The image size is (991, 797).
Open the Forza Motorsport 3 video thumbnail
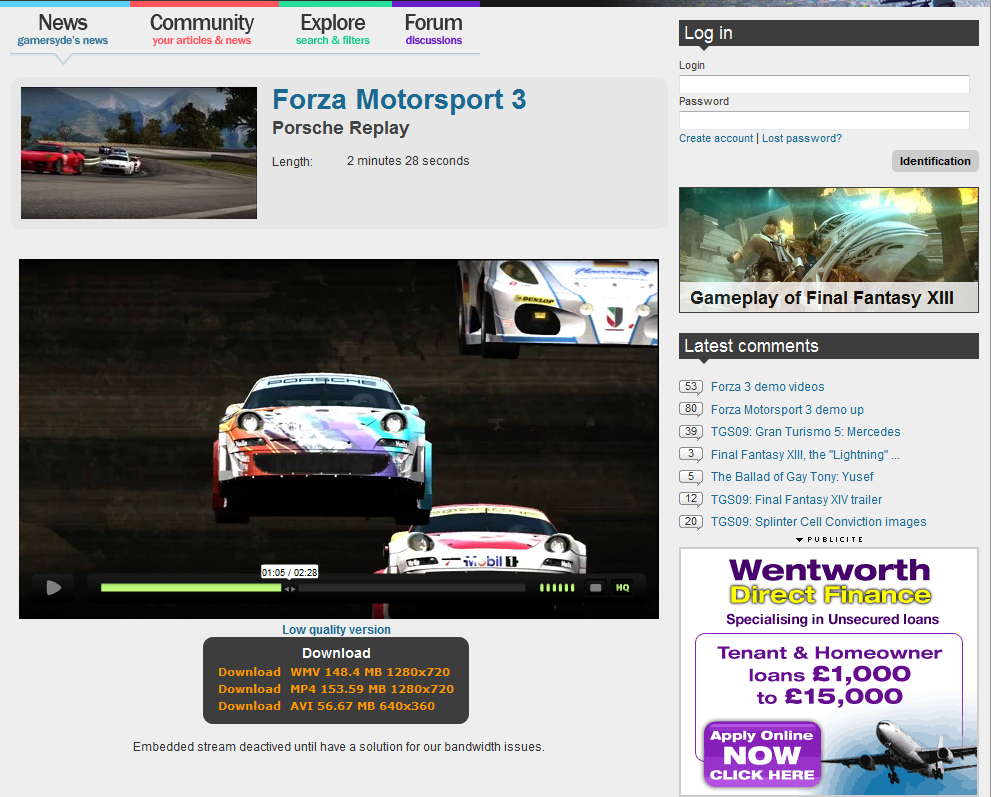click(139, 153)
